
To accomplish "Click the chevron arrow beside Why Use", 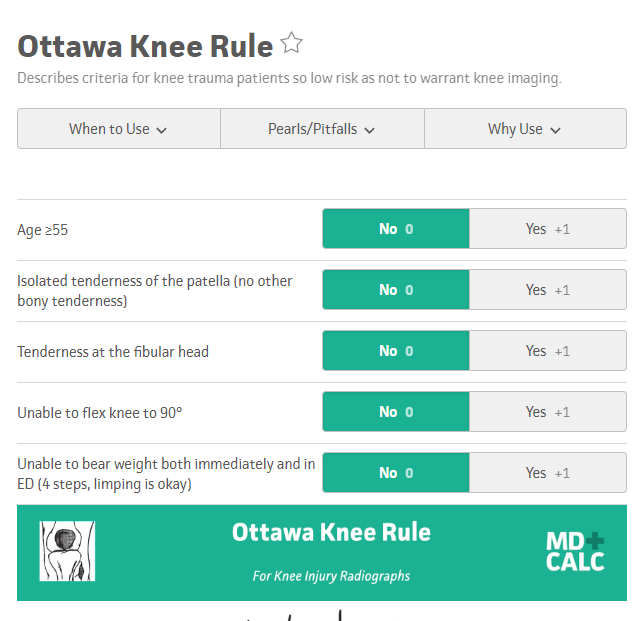I will tap(556, 130).
